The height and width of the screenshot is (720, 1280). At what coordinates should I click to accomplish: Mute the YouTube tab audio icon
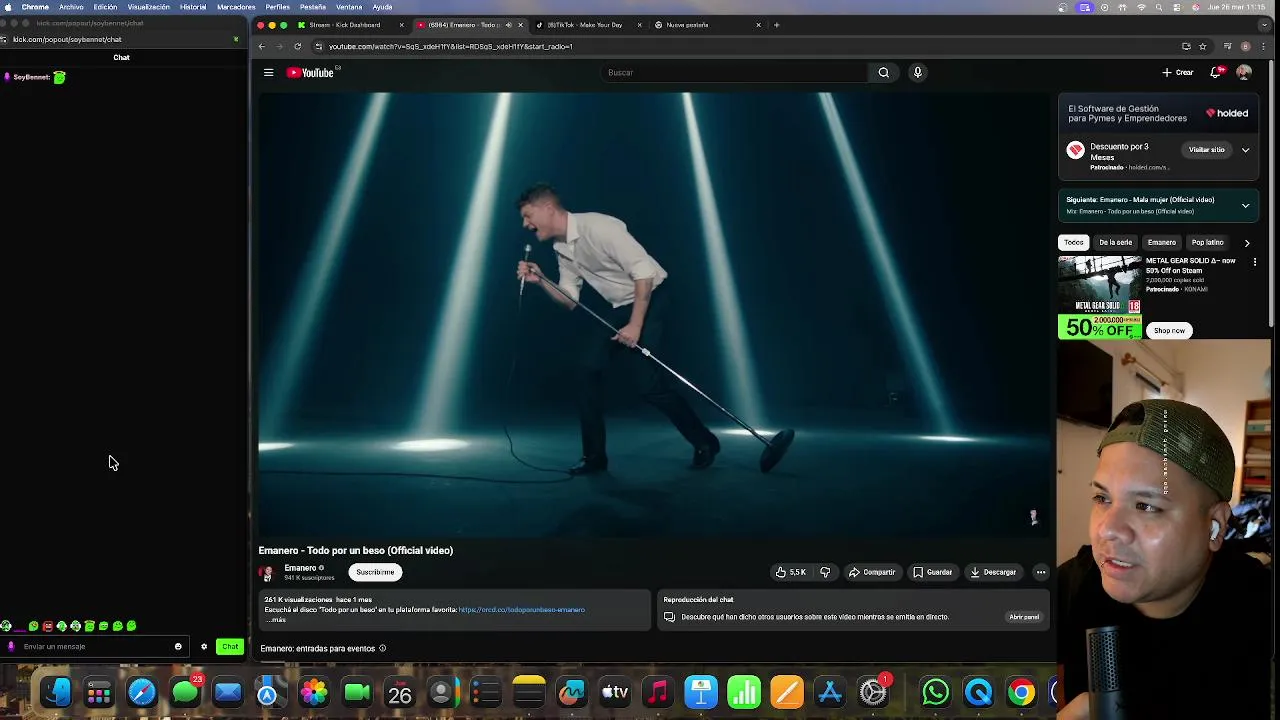tap(508, 25)
